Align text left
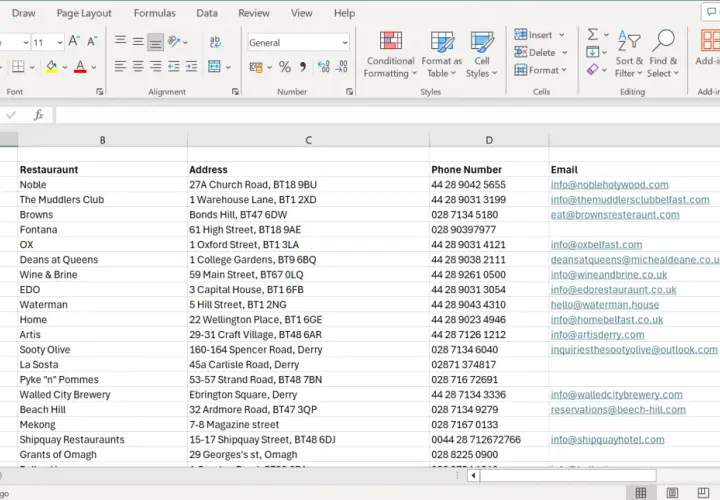 coord(120,67)
